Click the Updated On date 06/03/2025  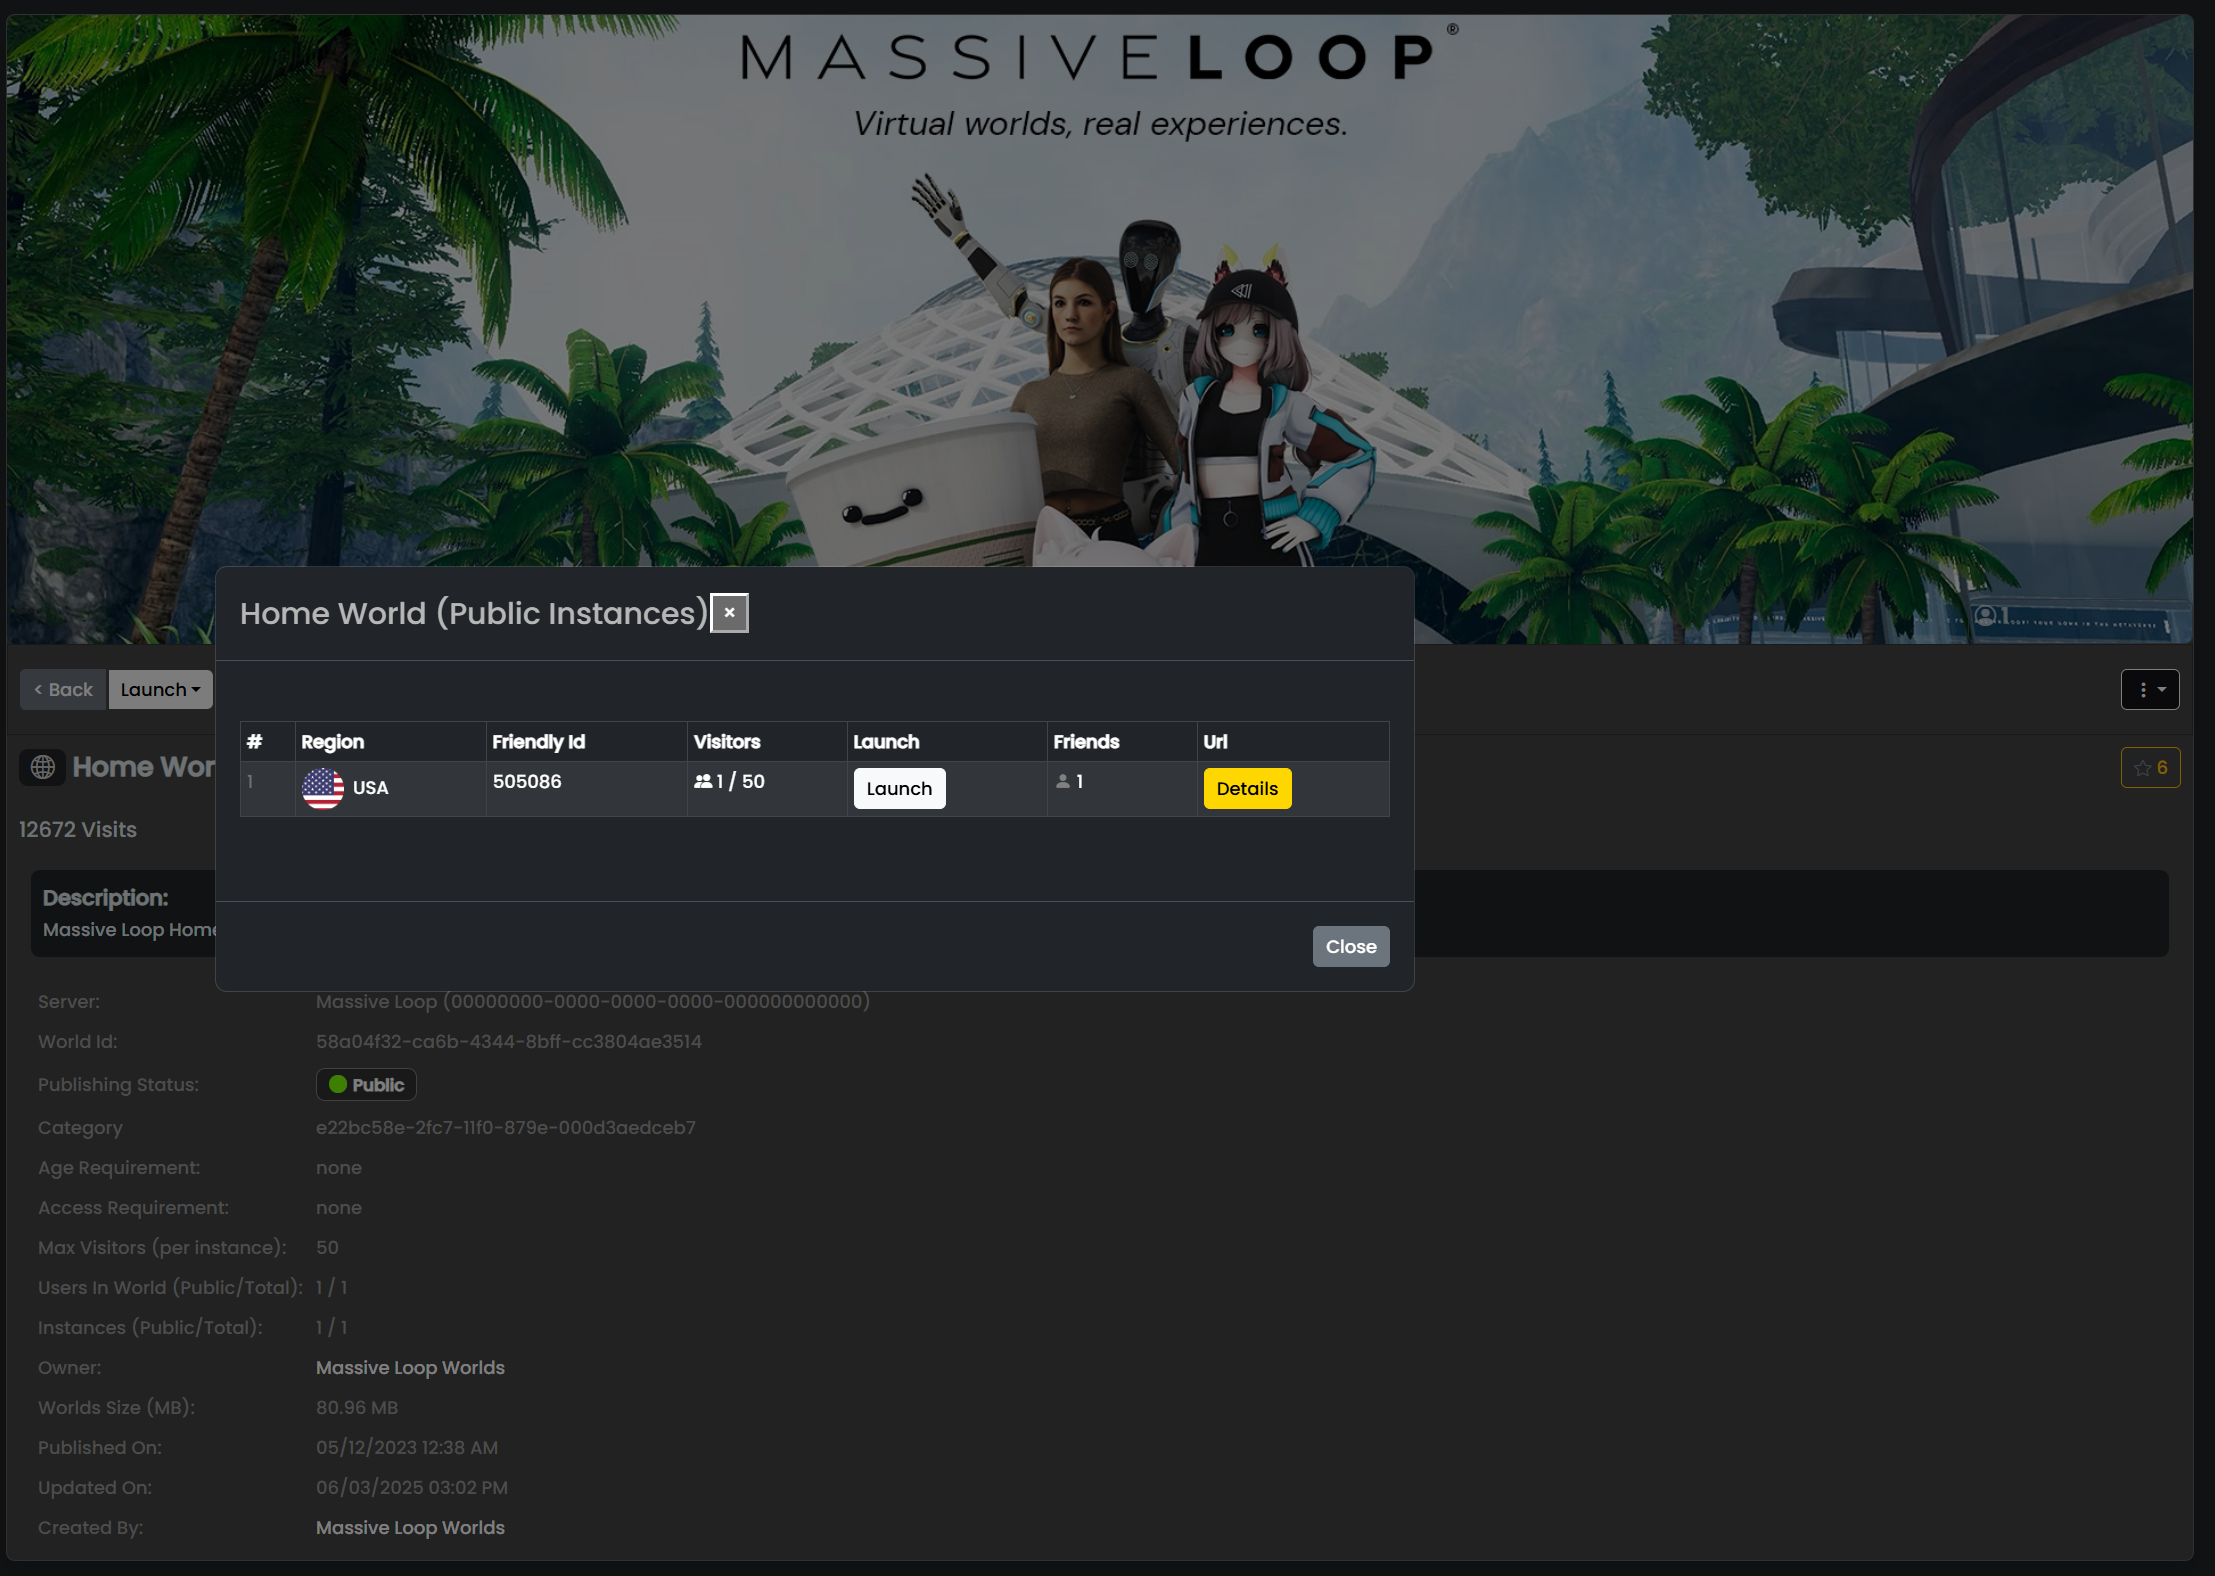(x=412, y=1487)
